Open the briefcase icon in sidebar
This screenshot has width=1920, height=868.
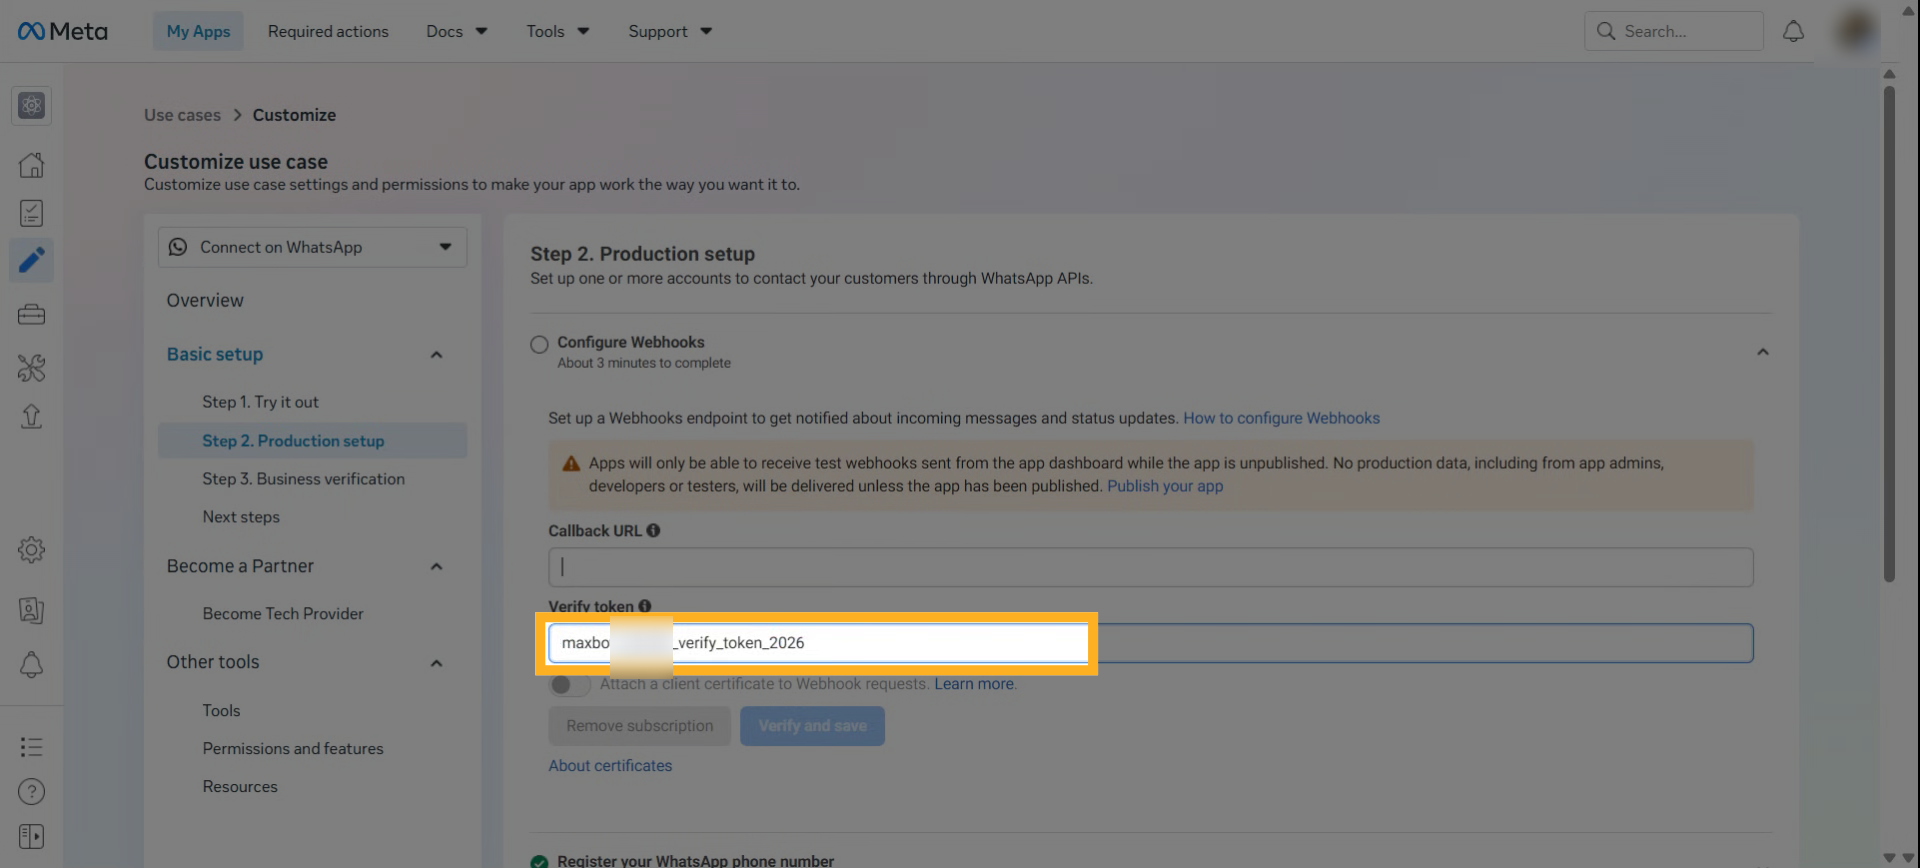(x=31, y=315)
